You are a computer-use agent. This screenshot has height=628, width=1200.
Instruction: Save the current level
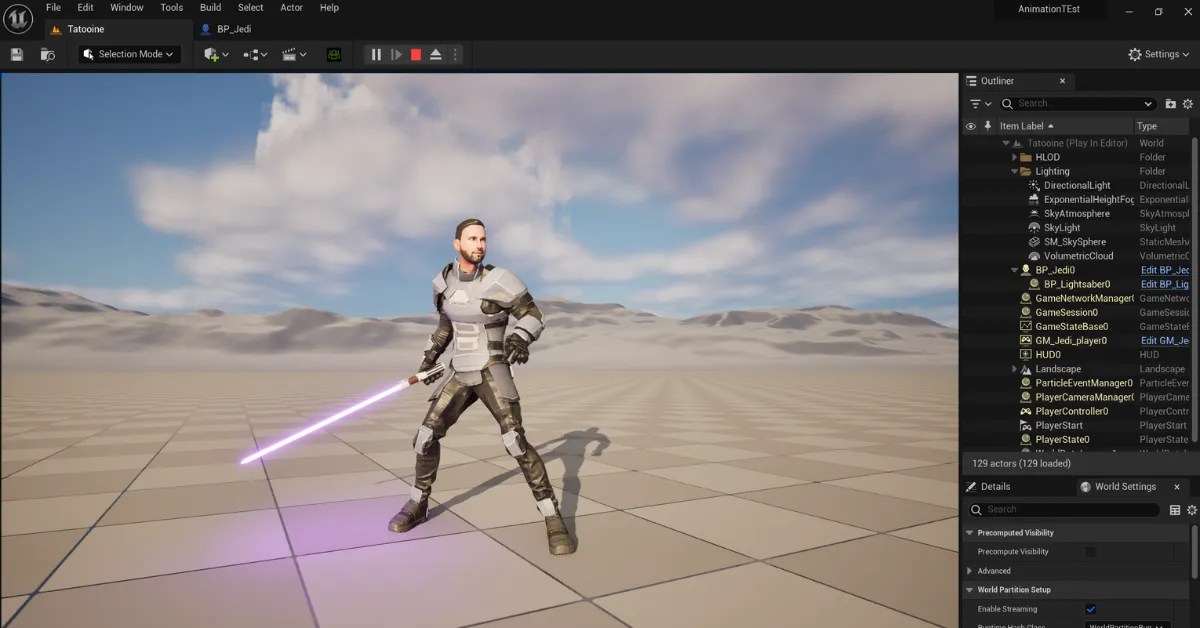pyautogui.click(x=14, y=54)
